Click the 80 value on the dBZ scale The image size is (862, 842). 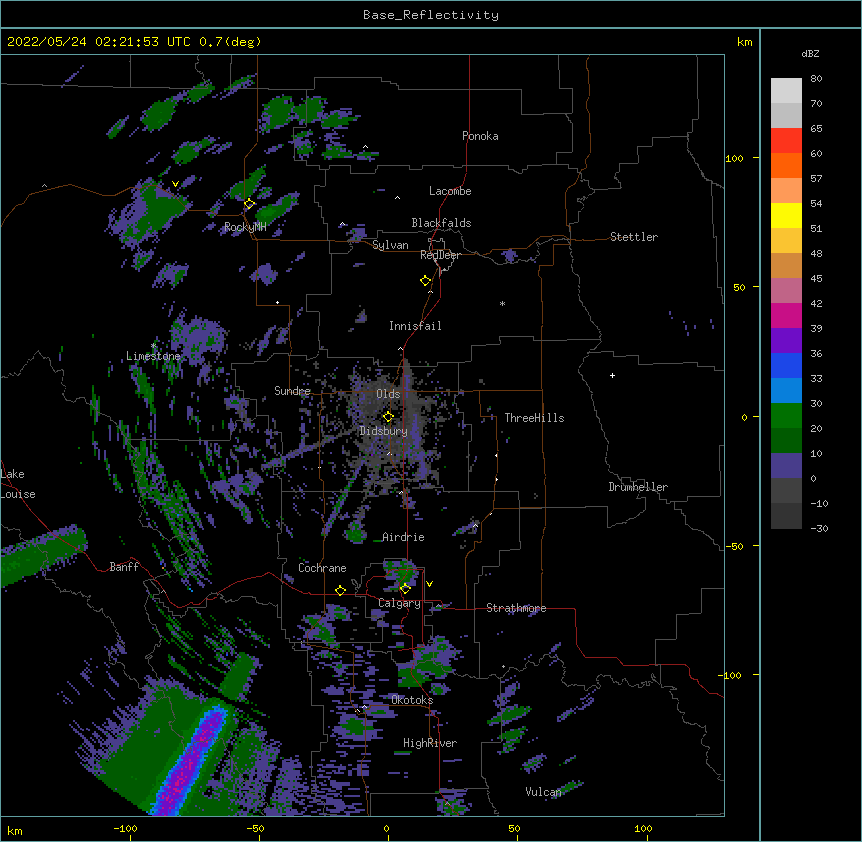(x=816, y=79)
